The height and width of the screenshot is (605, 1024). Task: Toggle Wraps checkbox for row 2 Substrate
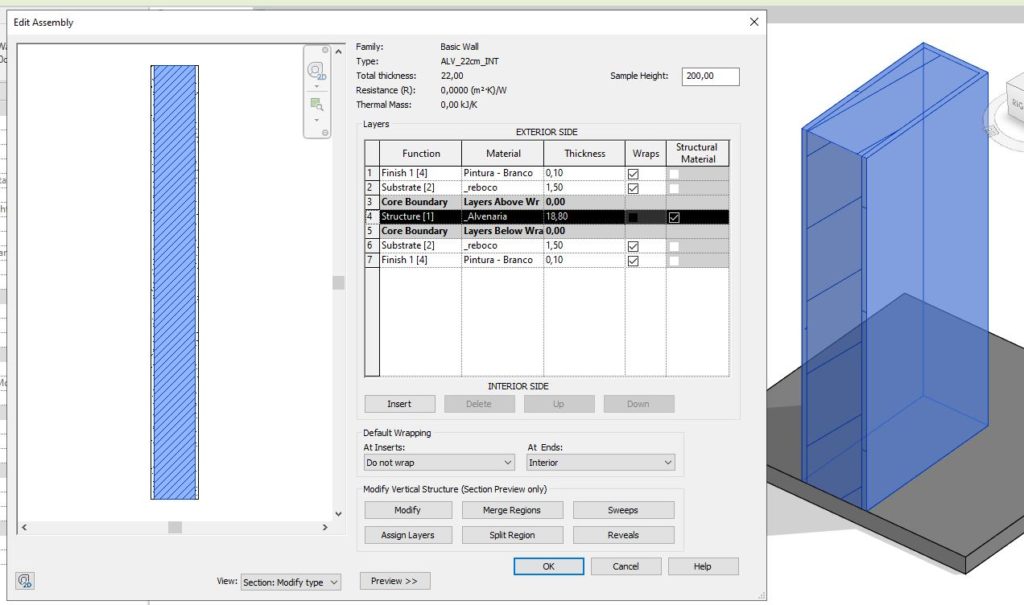coord(633,188)
